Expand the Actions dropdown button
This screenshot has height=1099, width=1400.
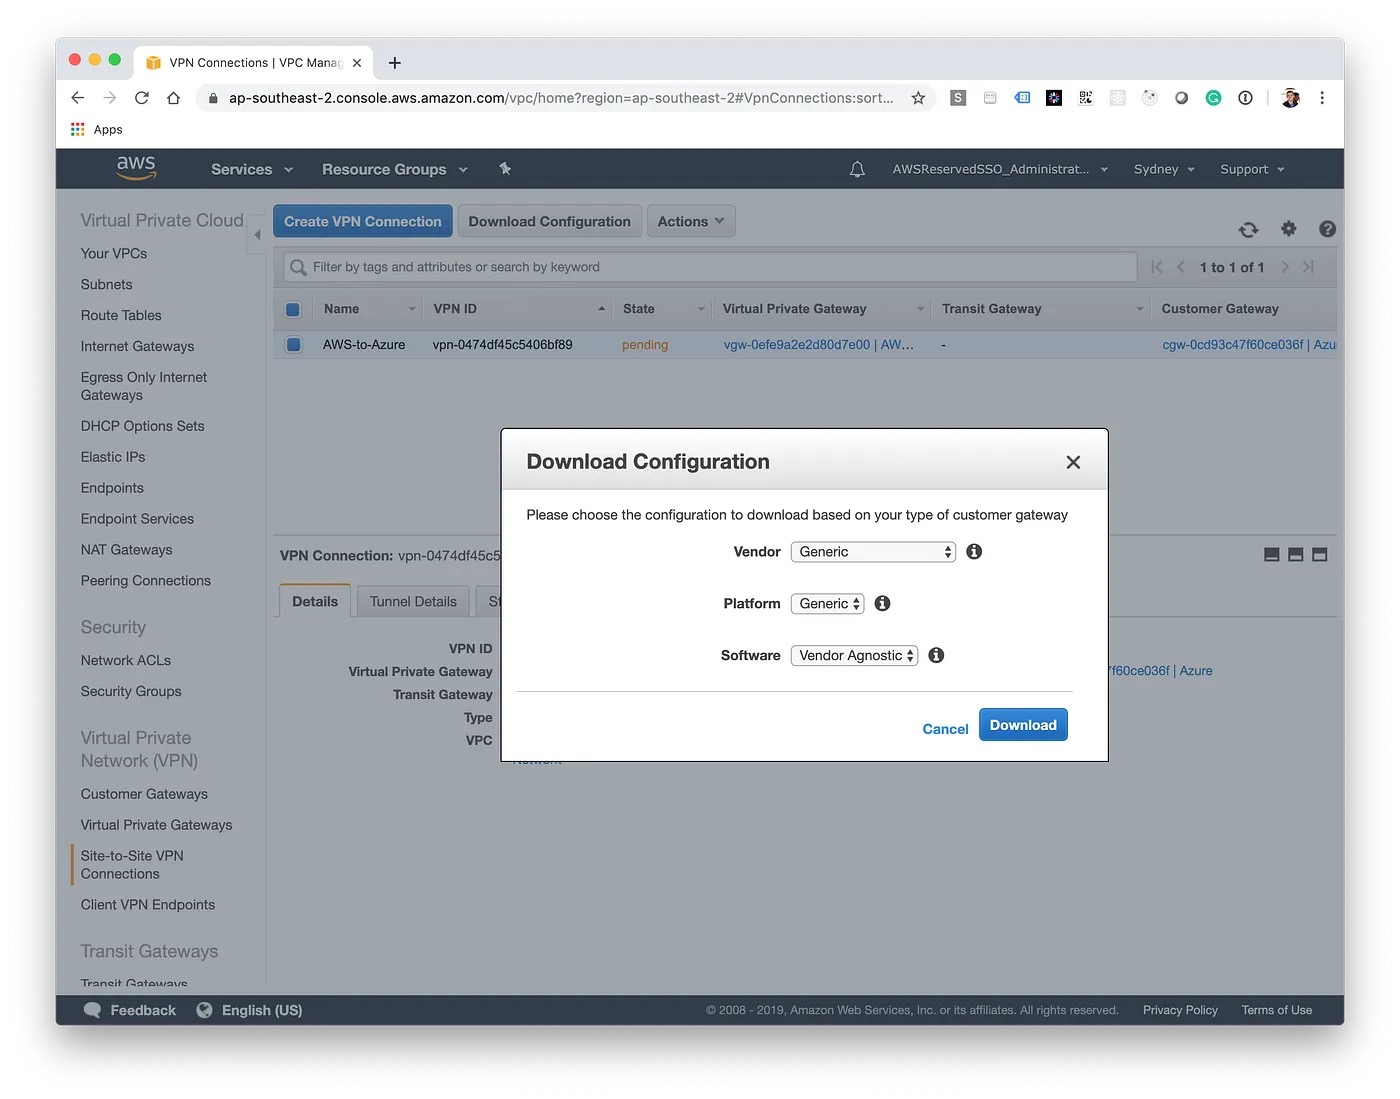[691, 221]
